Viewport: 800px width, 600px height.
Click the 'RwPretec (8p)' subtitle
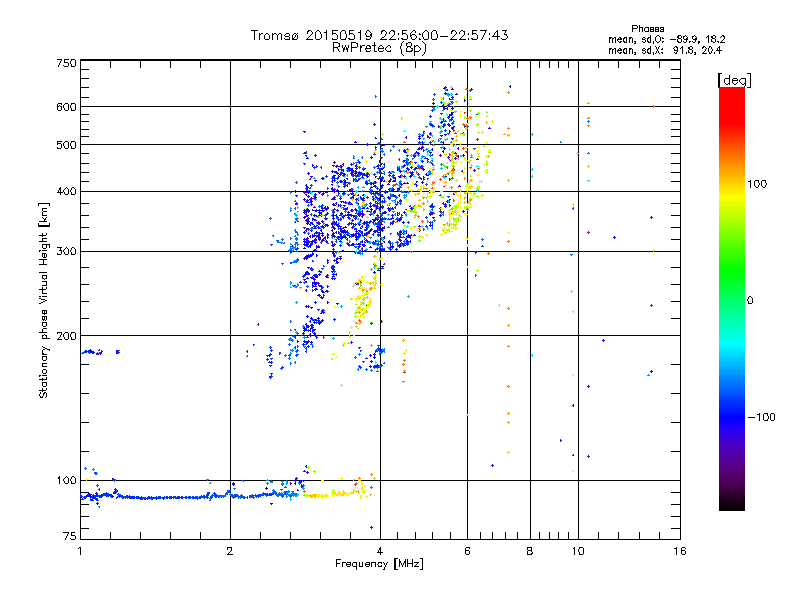click(379, 48)
